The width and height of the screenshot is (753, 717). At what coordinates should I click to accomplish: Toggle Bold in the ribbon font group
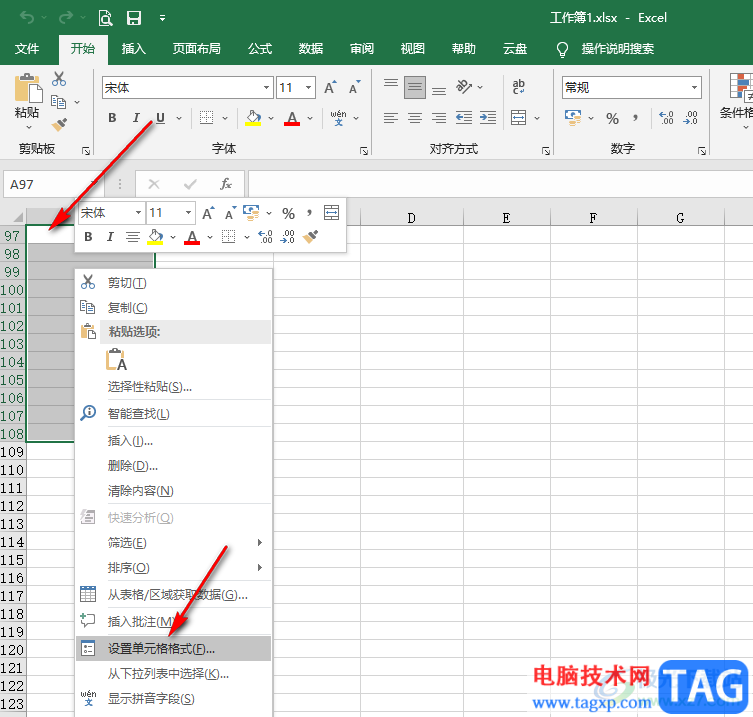point(112,118)
